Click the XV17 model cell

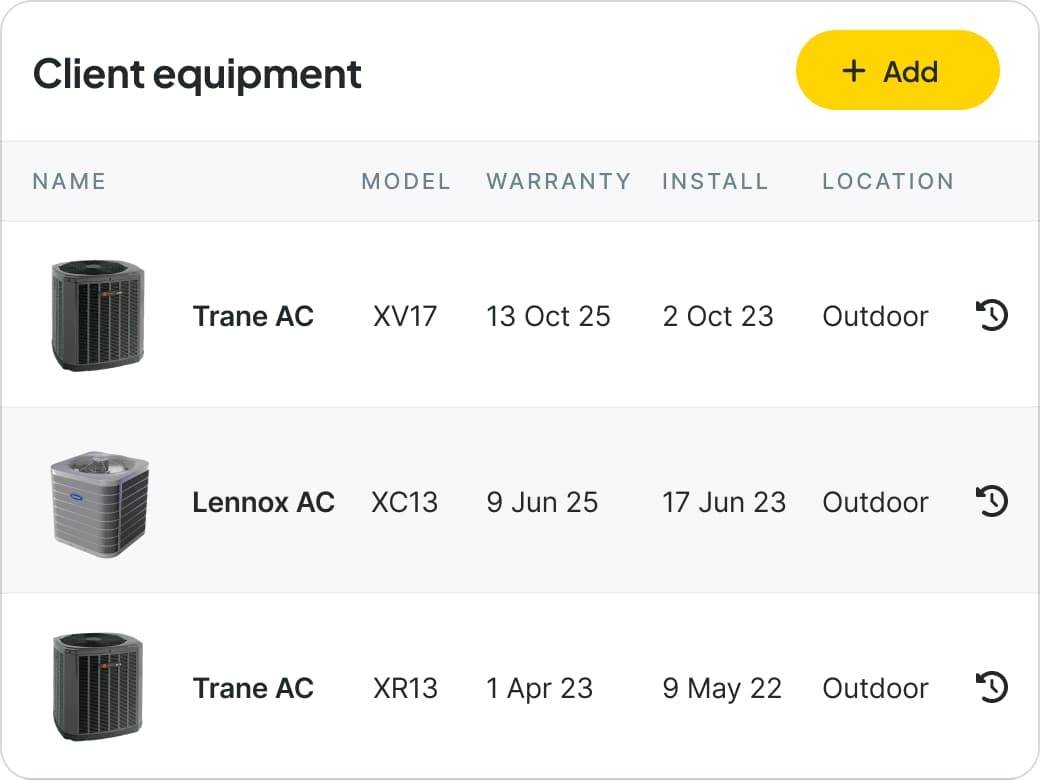[x=405, y=316]
